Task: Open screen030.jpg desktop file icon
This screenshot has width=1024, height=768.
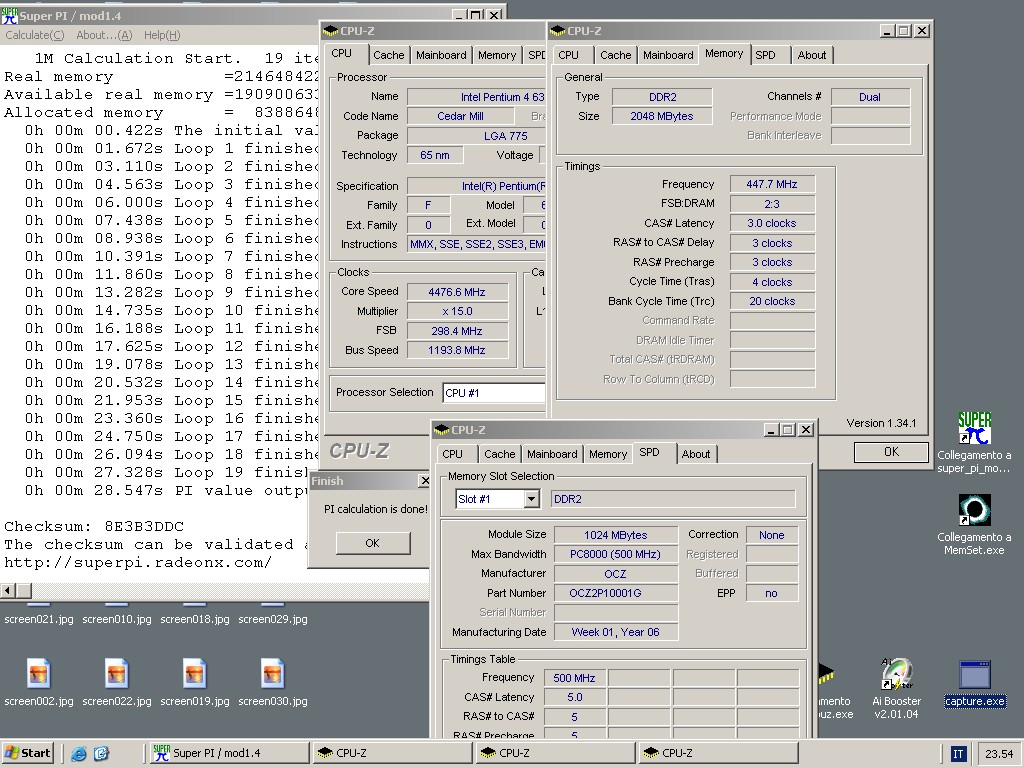Action: coord(272,673)
